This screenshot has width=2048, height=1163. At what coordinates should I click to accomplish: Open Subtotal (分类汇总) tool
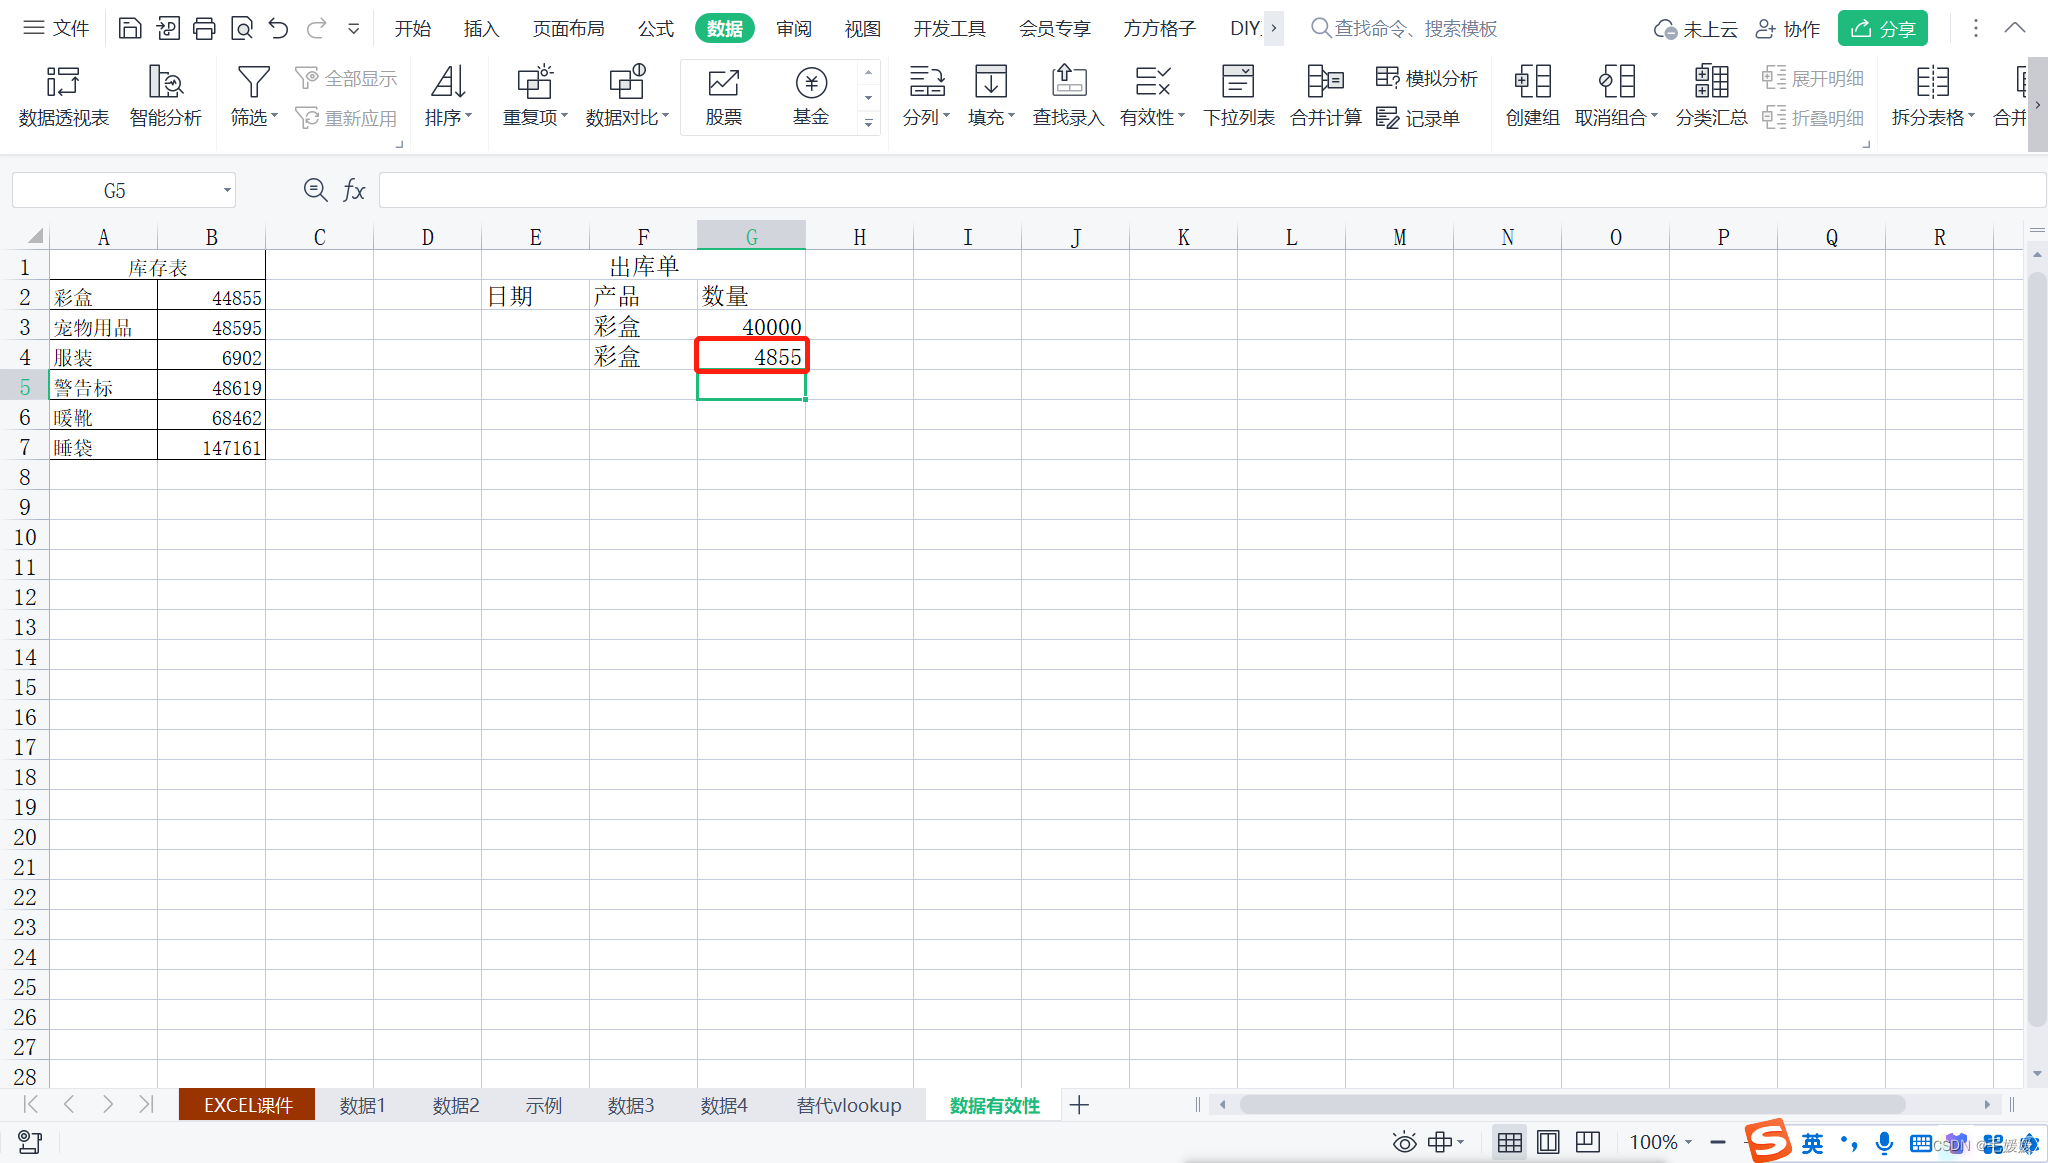click(1711, 96)
